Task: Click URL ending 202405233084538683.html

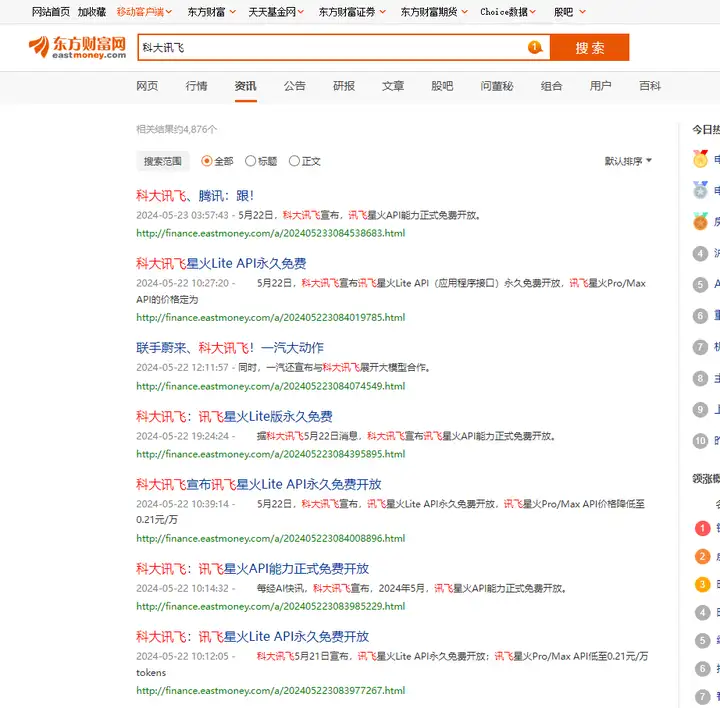Action: click(271, 233)
